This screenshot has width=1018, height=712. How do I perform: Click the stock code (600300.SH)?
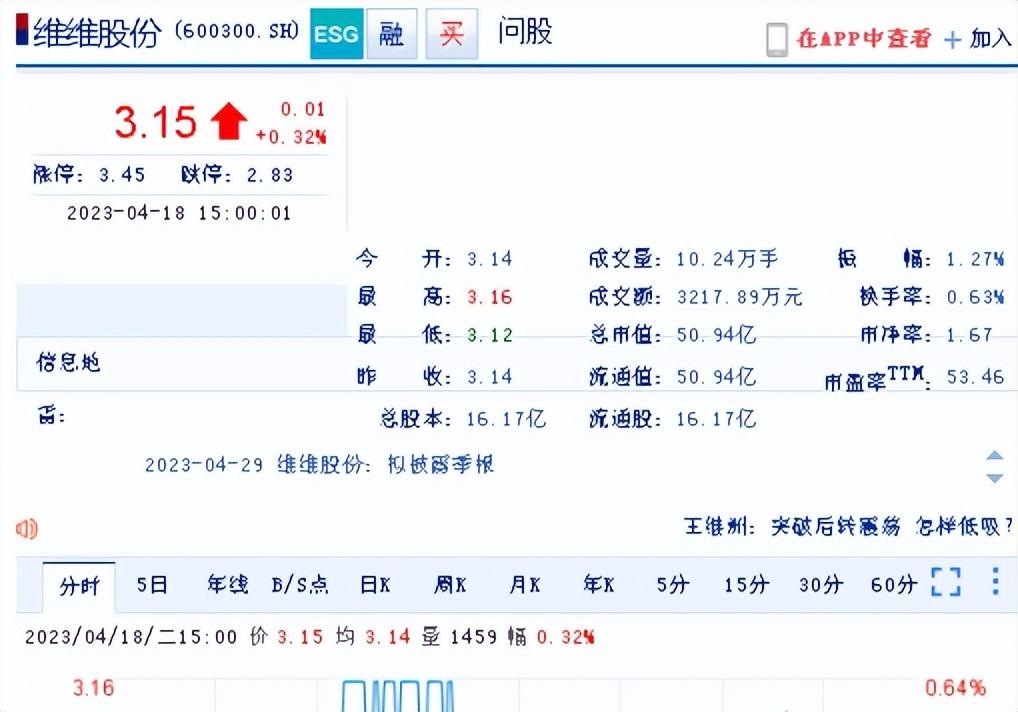click(x=237, y=31)
